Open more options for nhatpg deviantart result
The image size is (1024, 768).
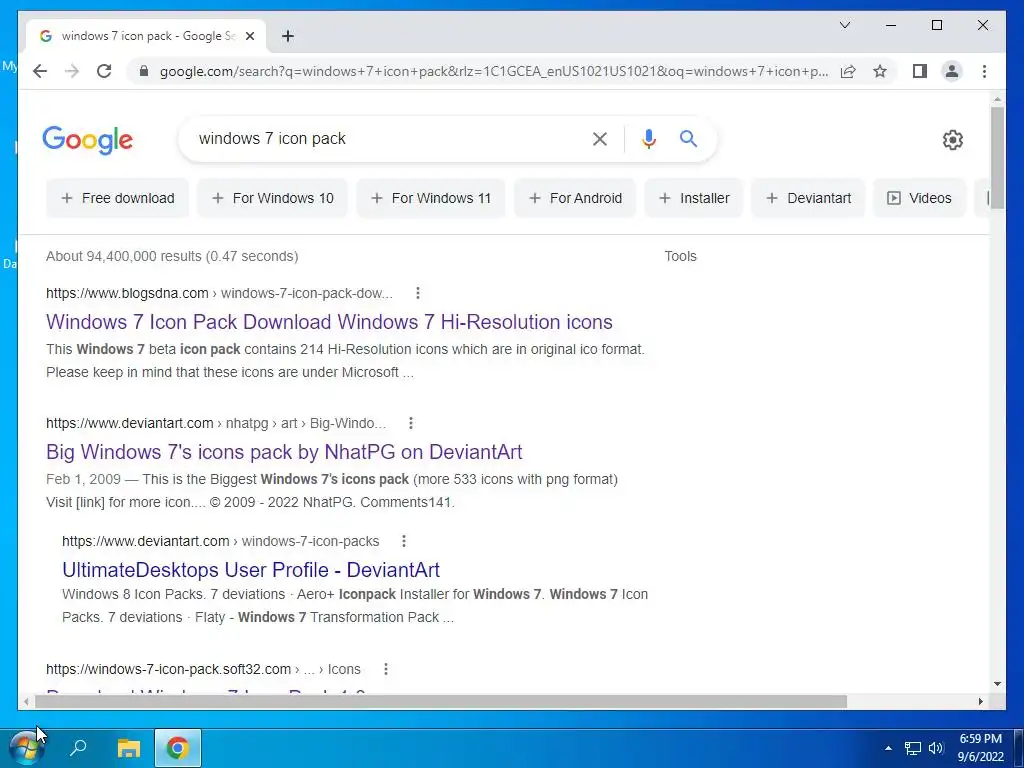410,423
